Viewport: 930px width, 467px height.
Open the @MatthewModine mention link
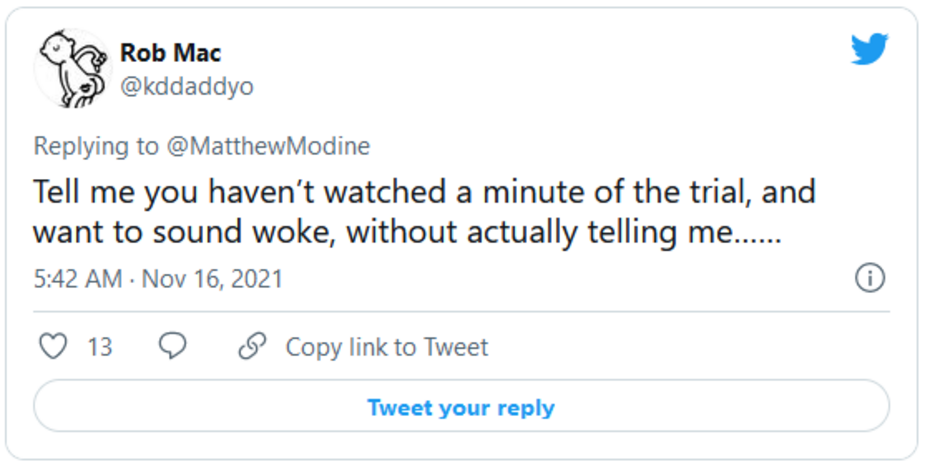pyautogui.click(x=268, y=146)
